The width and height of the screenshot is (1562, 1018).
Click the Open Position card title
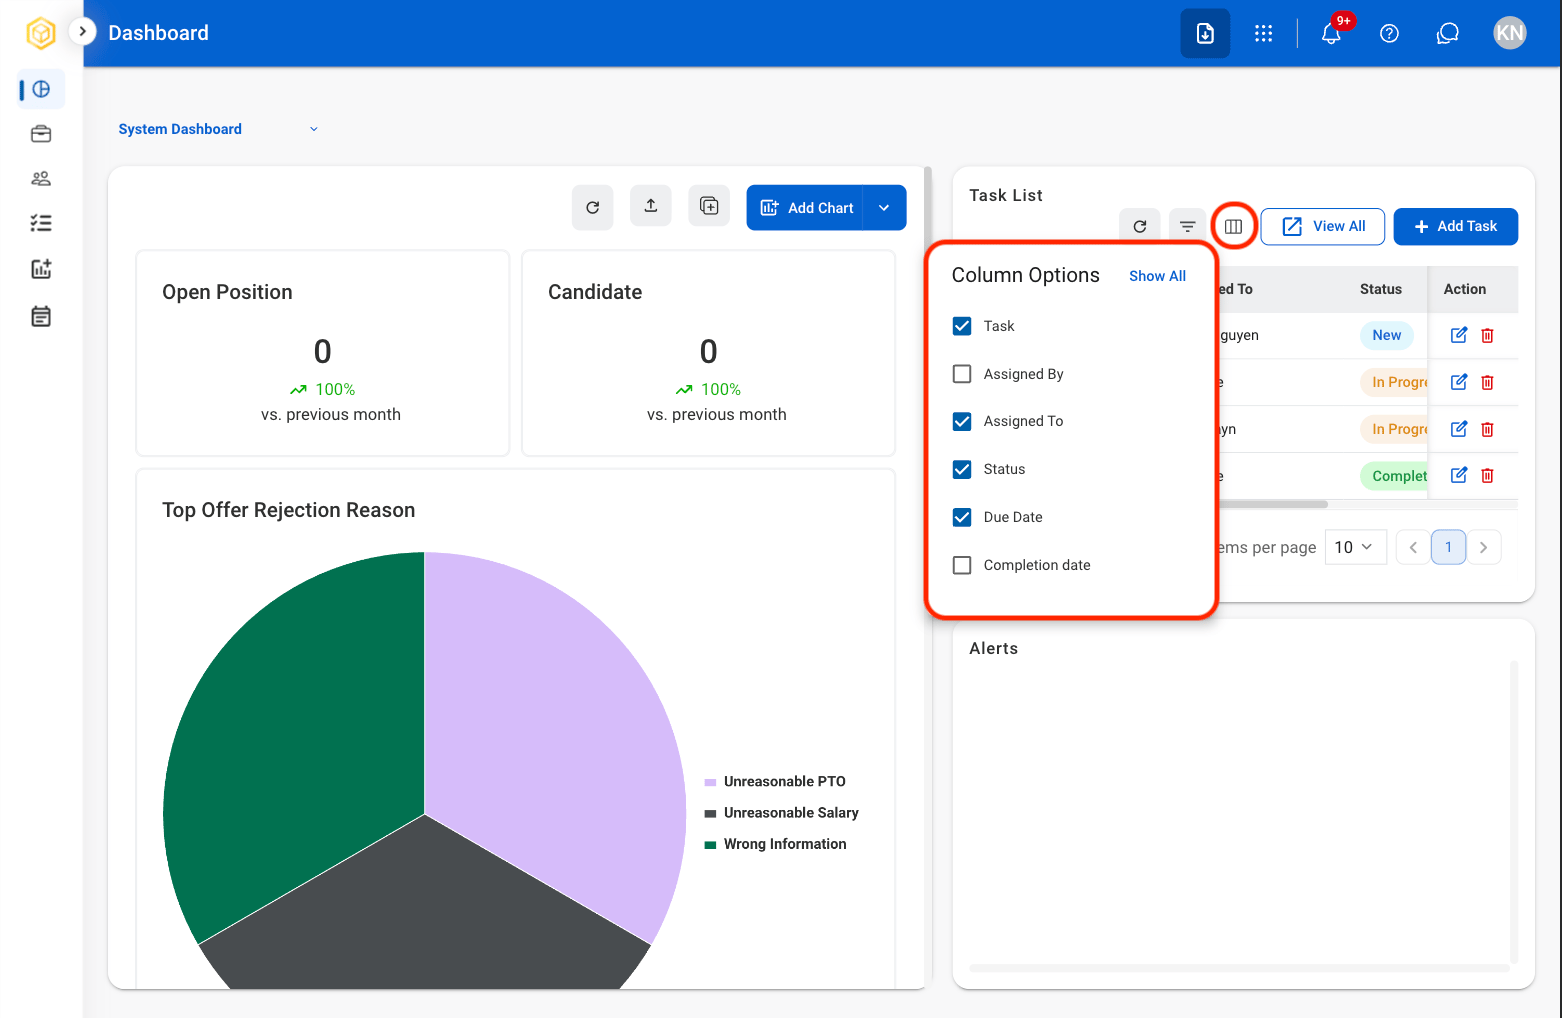[227, 292]
